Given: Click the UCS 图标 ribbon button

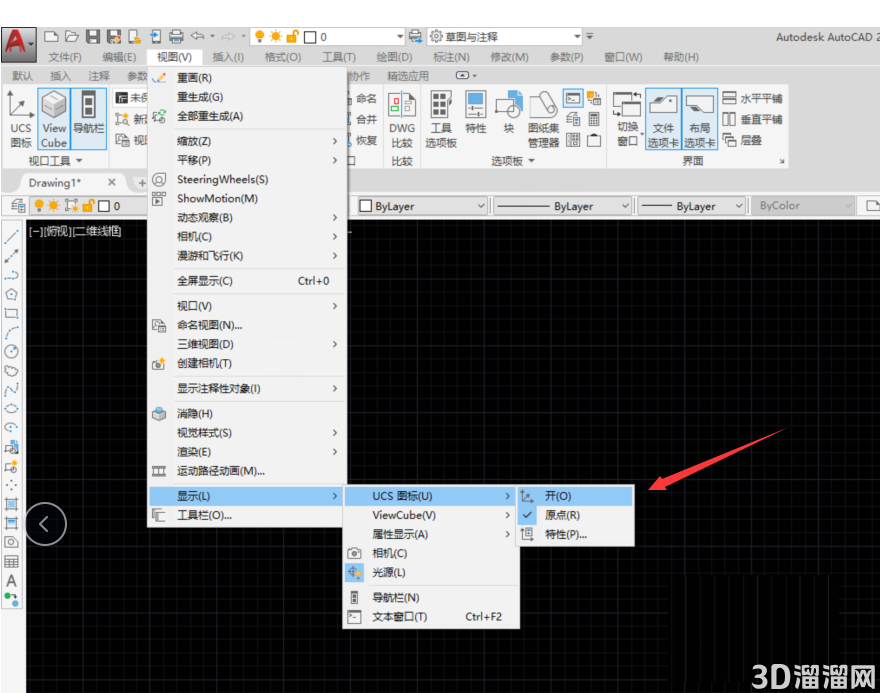Looking at the screenshot, I should 21,119.
